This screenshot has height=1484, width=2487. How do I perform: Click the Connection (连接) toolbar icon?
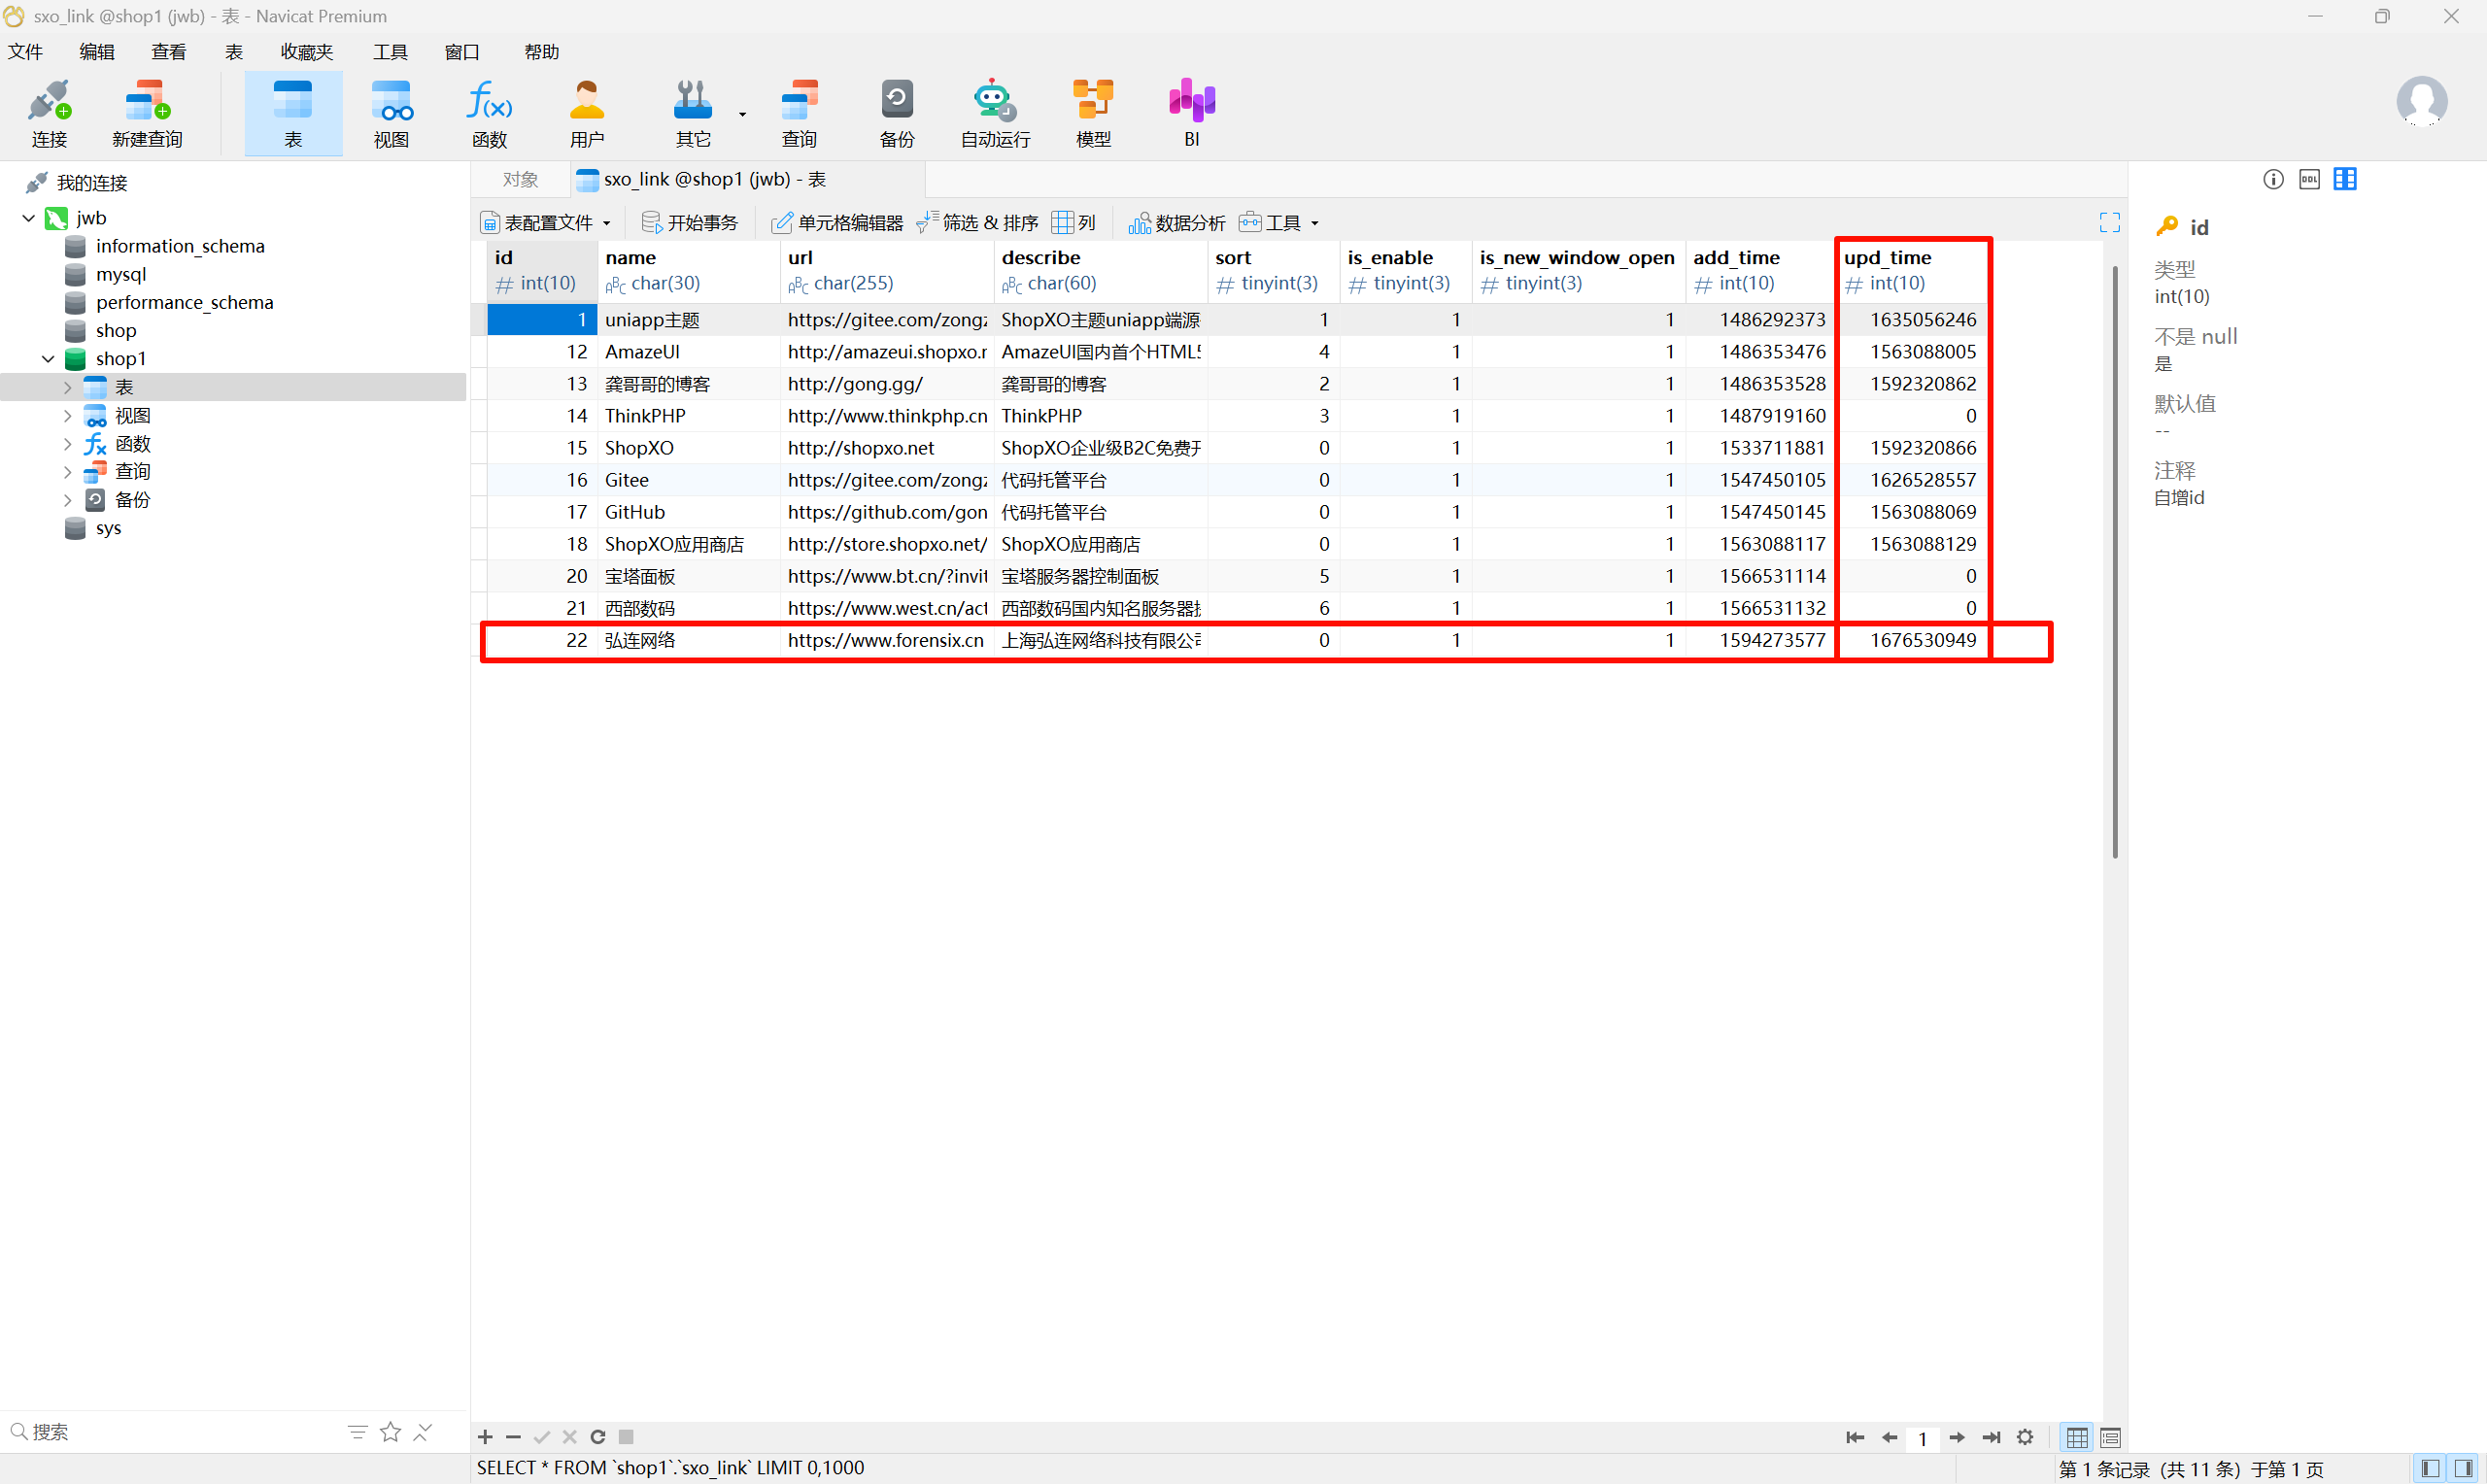pos(49,114)
